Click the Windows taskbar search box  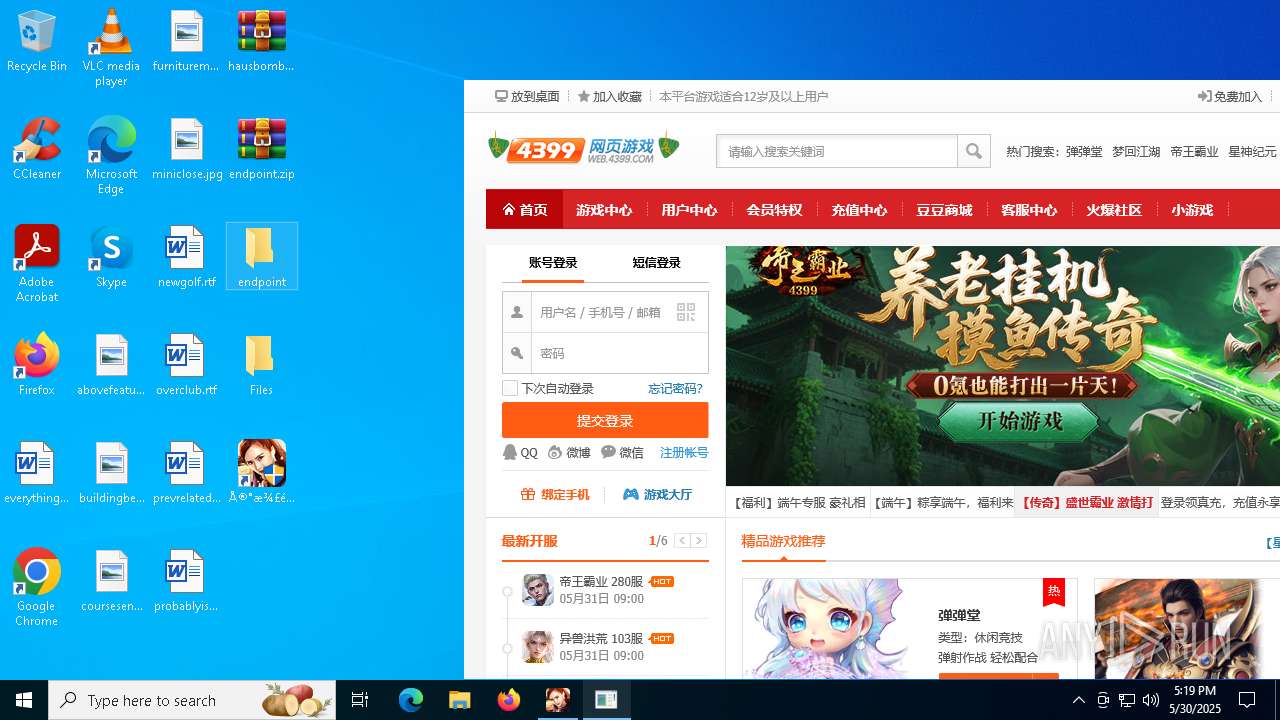(x=192, y=700)
